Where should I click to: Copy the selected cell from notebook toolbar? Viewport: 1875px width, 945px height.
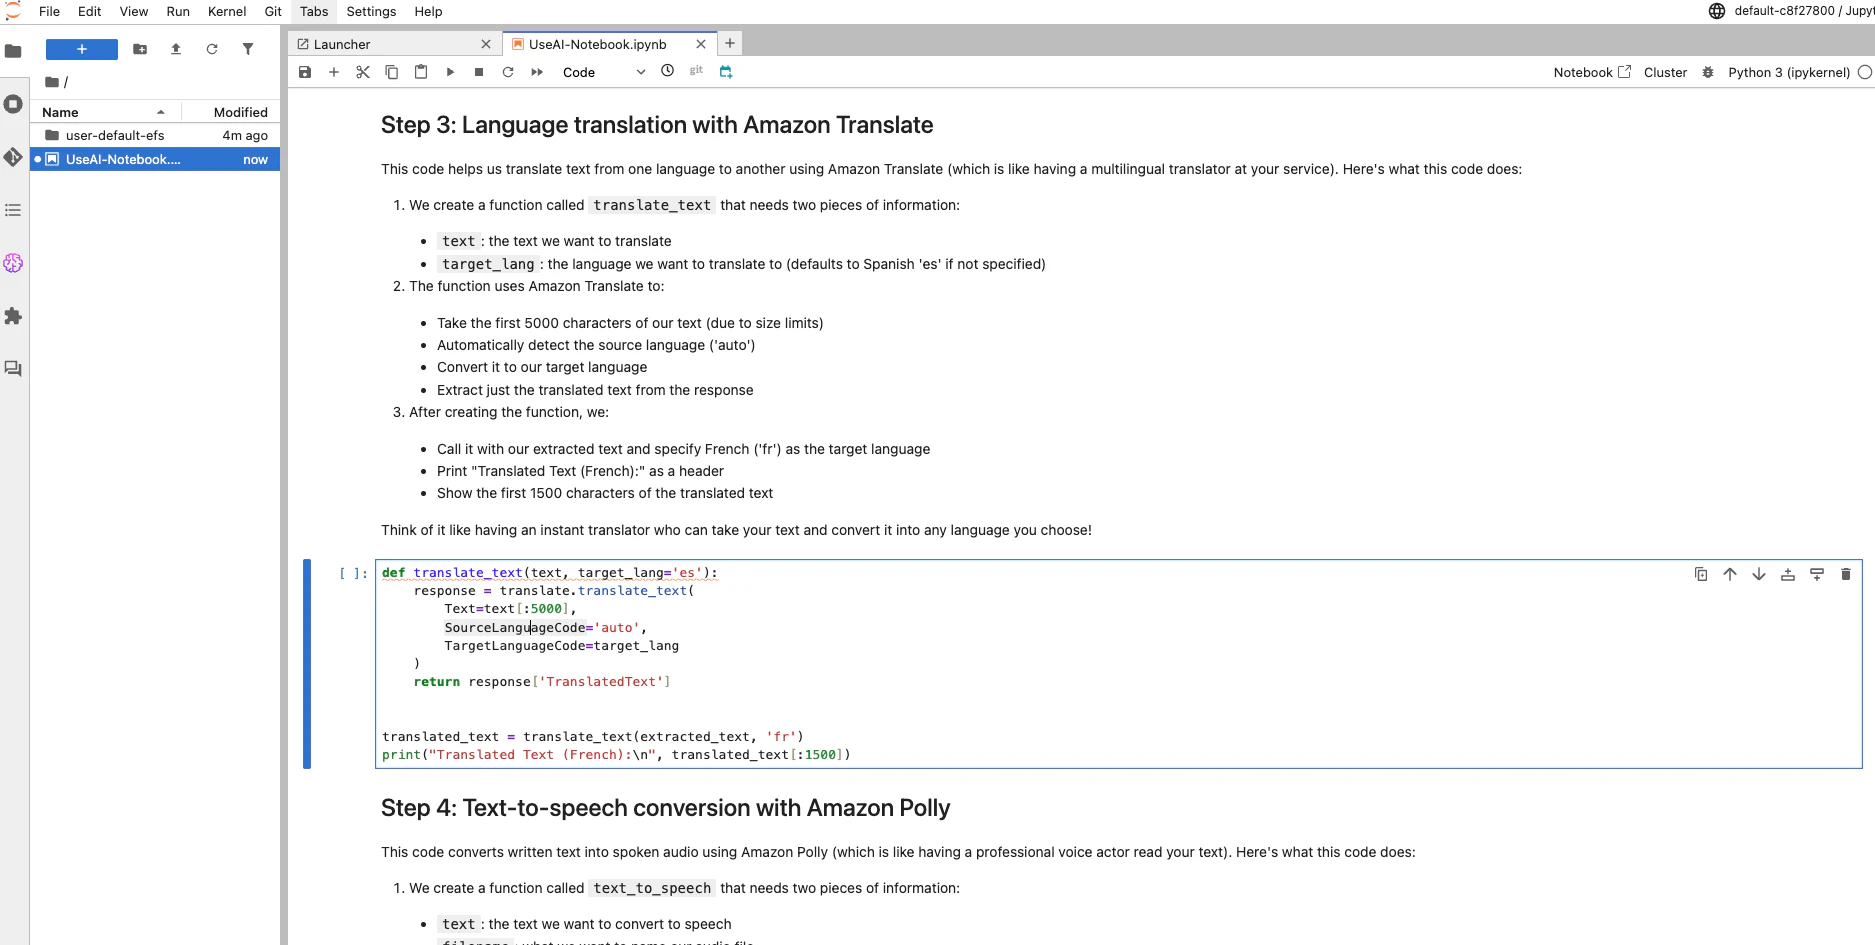tap(392, 72)
